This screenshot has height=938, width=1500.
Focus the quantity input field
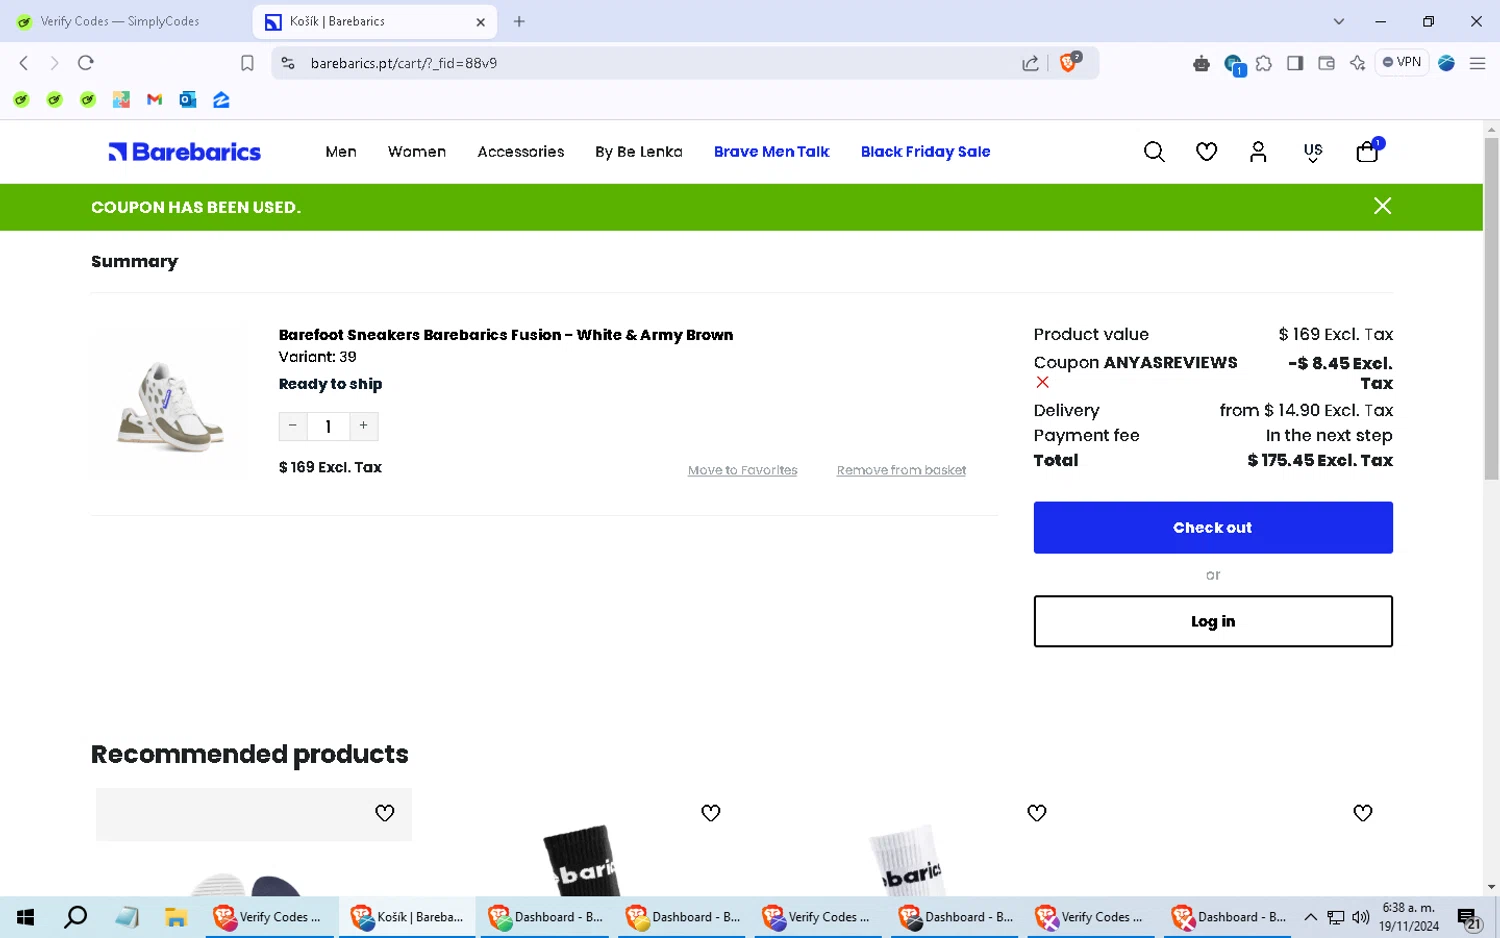point(328,426)
